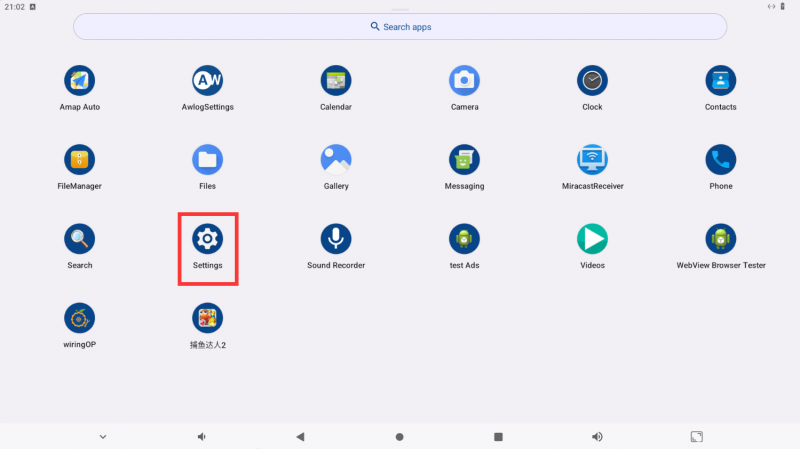Raise volume with the navigation bar speaker

pyautogui.click(x=597, y=437)
